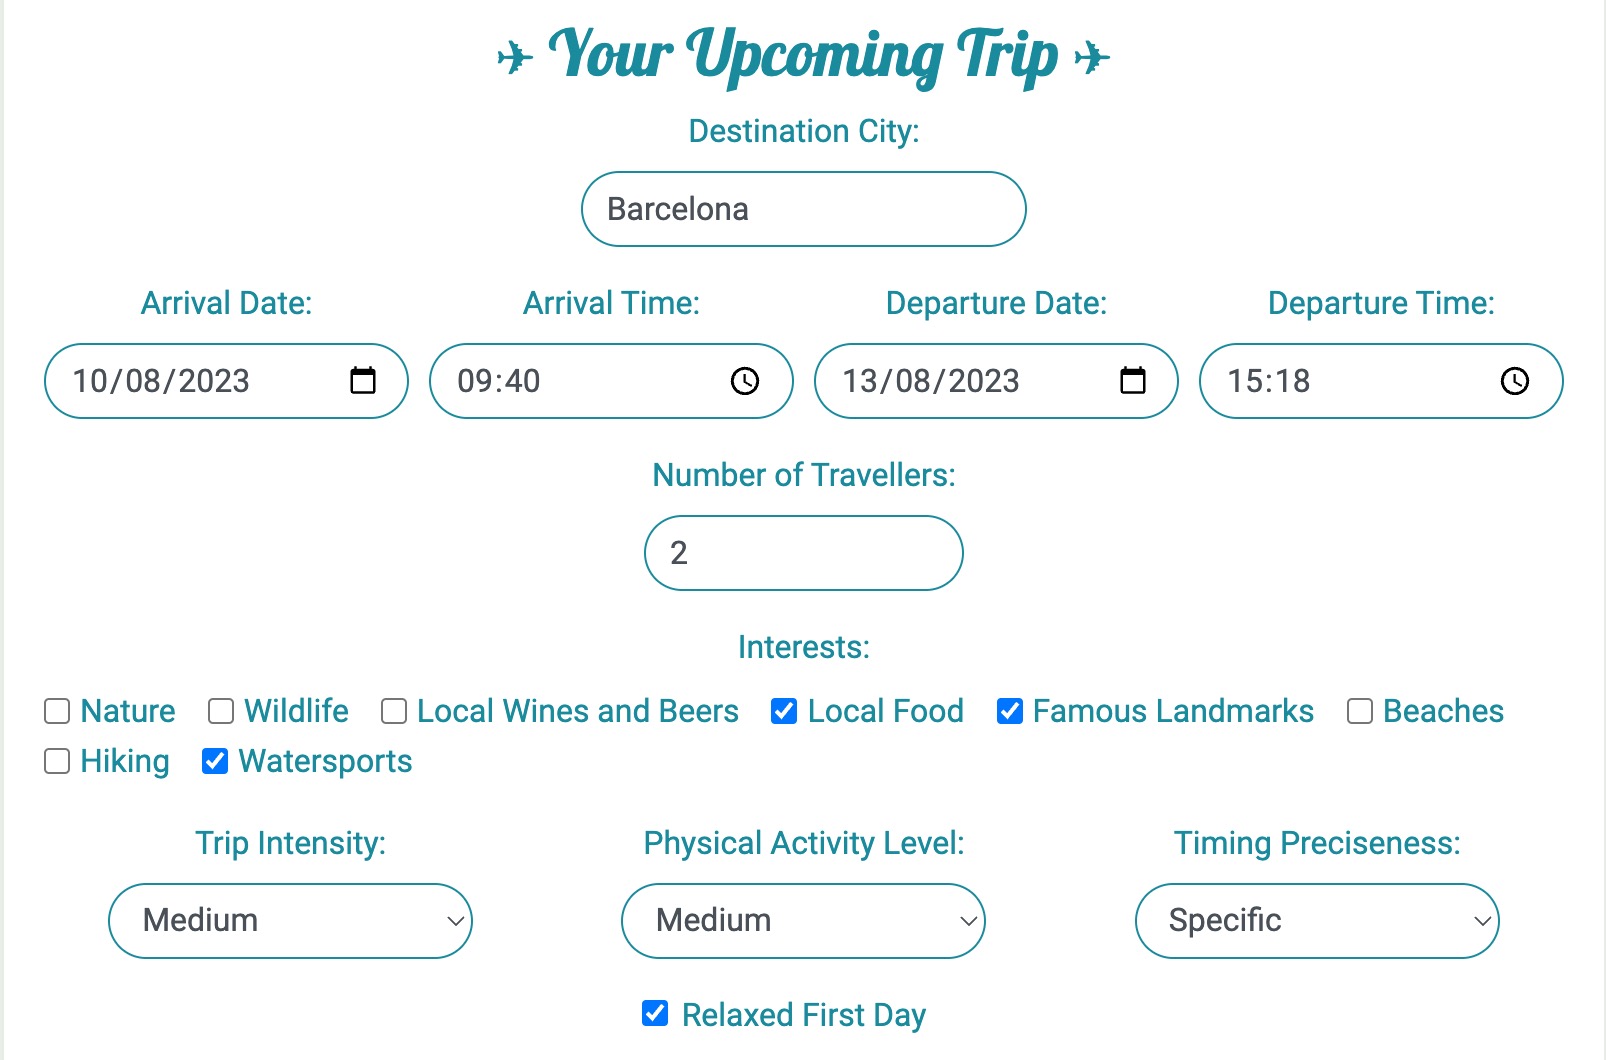Viewport: 1606px width, 1060px height.
Task: Select the Arrival Date field 10/08/2023
Action: 226,381
